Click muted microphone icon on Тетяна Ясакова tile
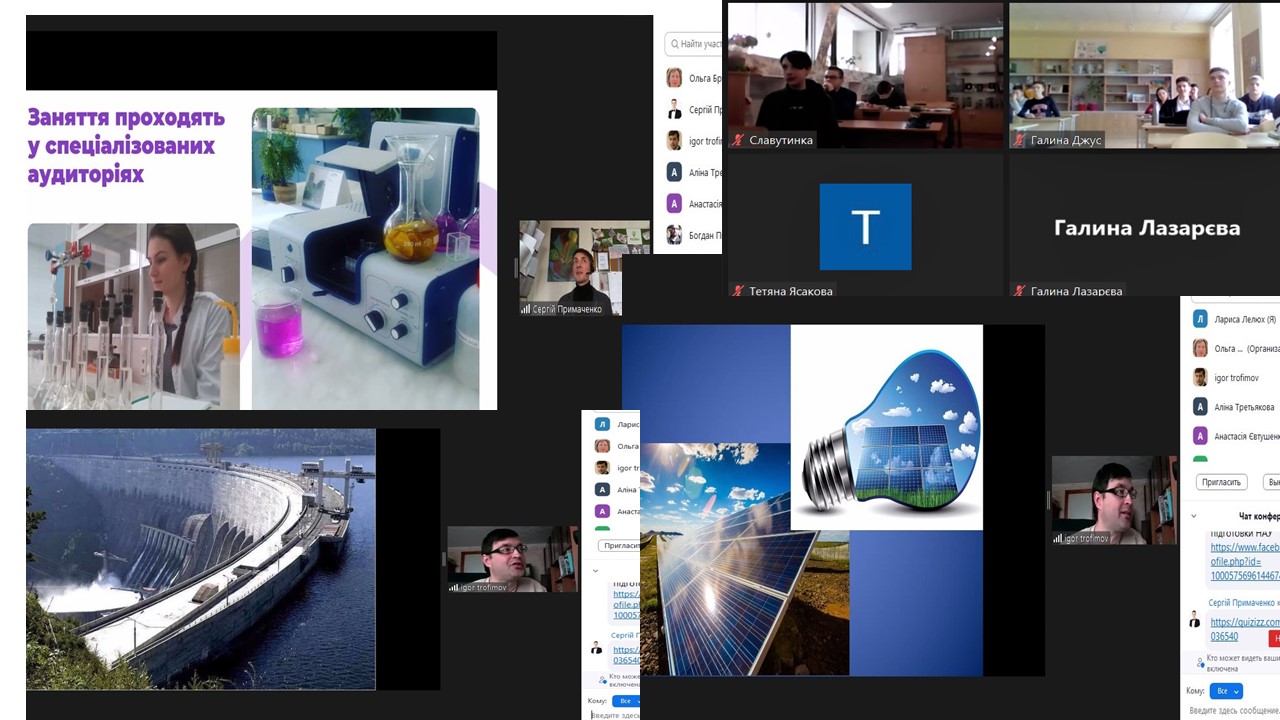The width and height of the screenshot is (1280, 720). pos(738,291)
